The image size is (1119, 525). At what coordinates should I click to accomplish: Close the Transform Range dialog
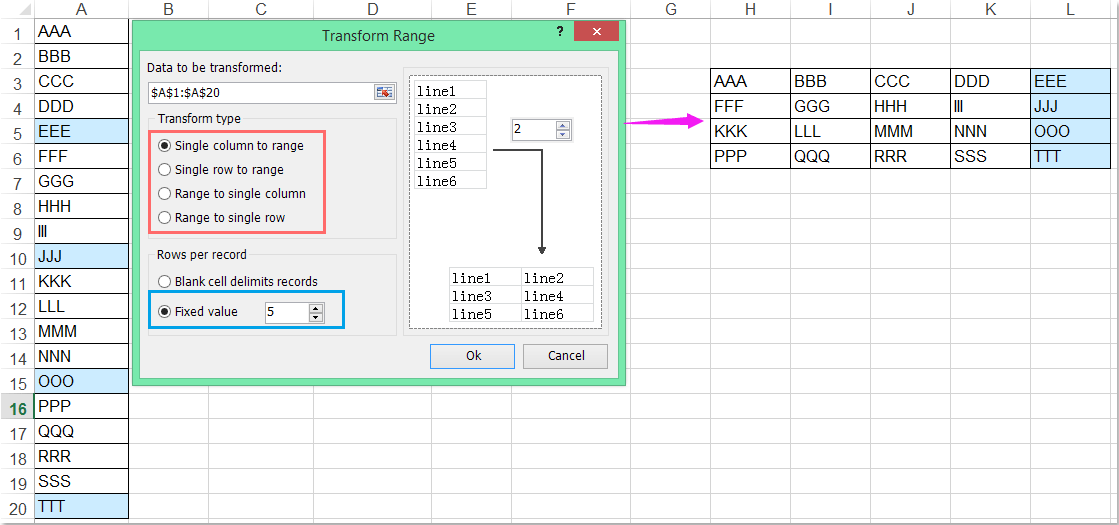click(x=597, y=33)
